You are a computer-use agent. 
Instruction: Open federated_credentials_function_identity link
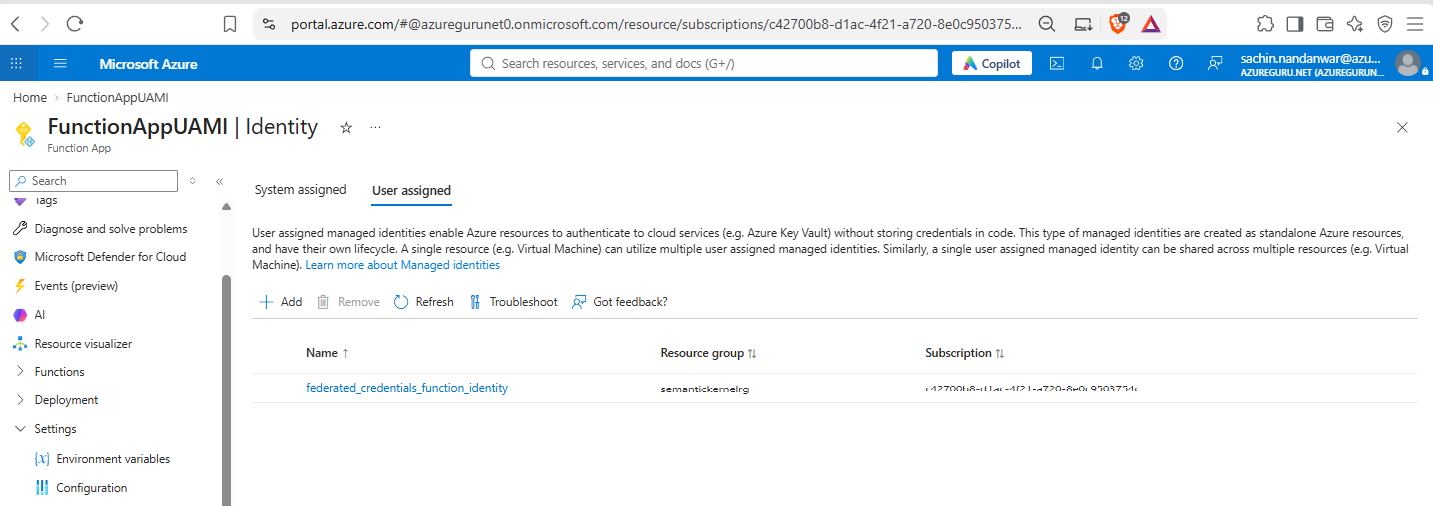click(407, 388)
